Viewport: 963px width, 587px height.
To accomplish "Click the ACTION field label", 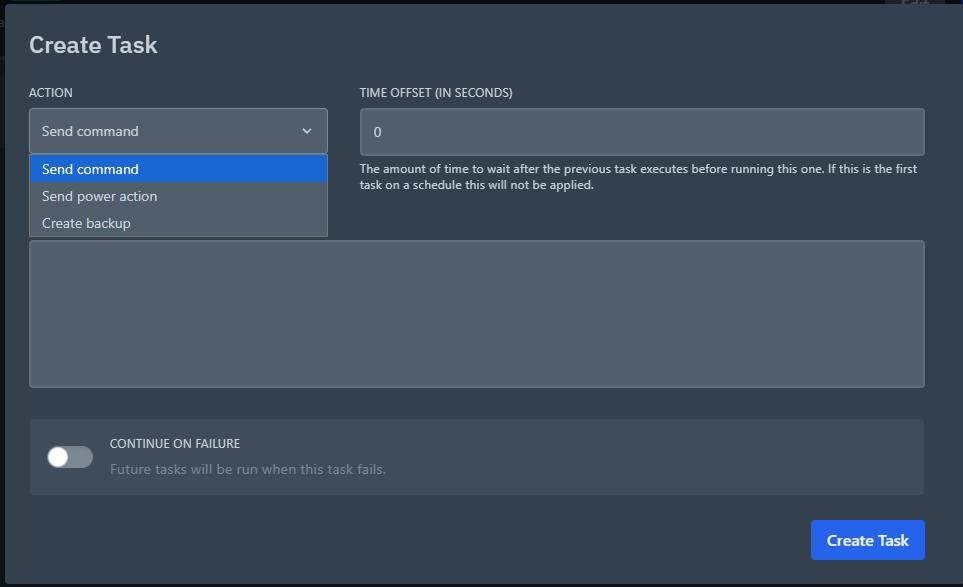I will pos(51,93).
